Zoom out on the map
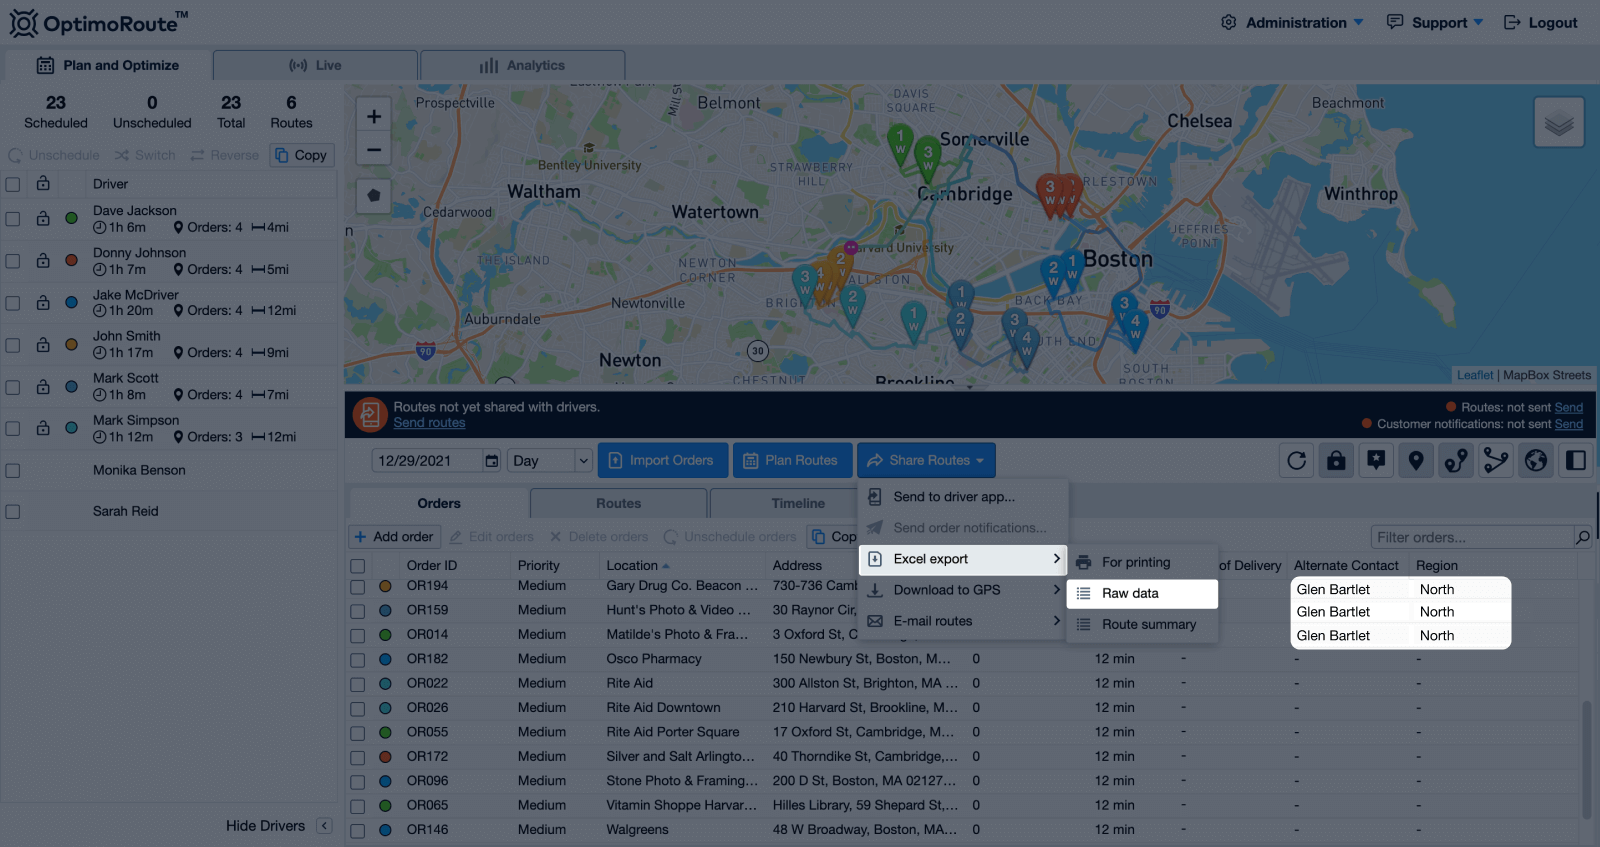The height and width of the screenshot is (847, 1600). [x=373, y=150]
